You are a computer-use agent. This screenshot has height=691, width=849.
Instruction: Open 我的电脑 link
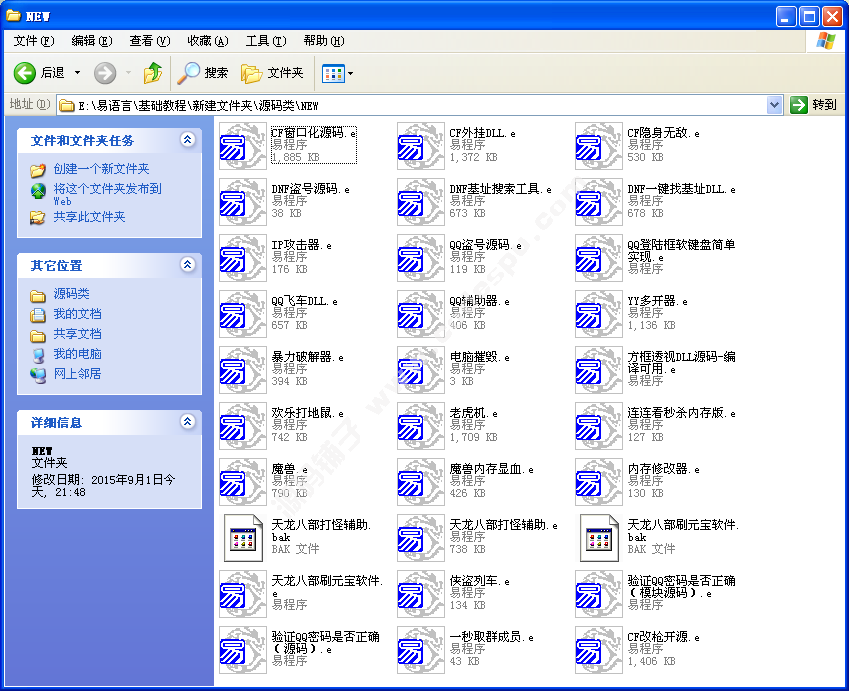click(77, 354)
